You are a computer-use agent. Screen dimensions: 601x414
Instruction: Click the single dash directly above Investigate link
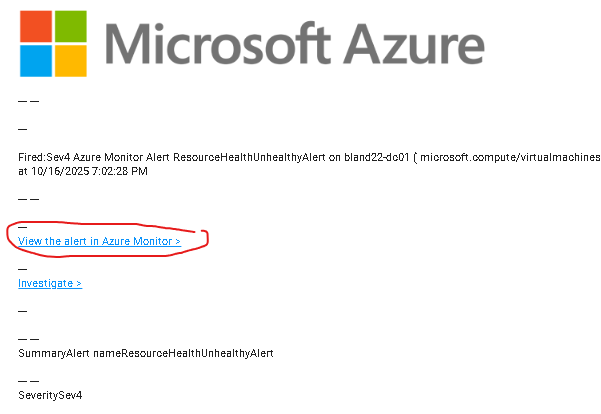tap(23, 269)
